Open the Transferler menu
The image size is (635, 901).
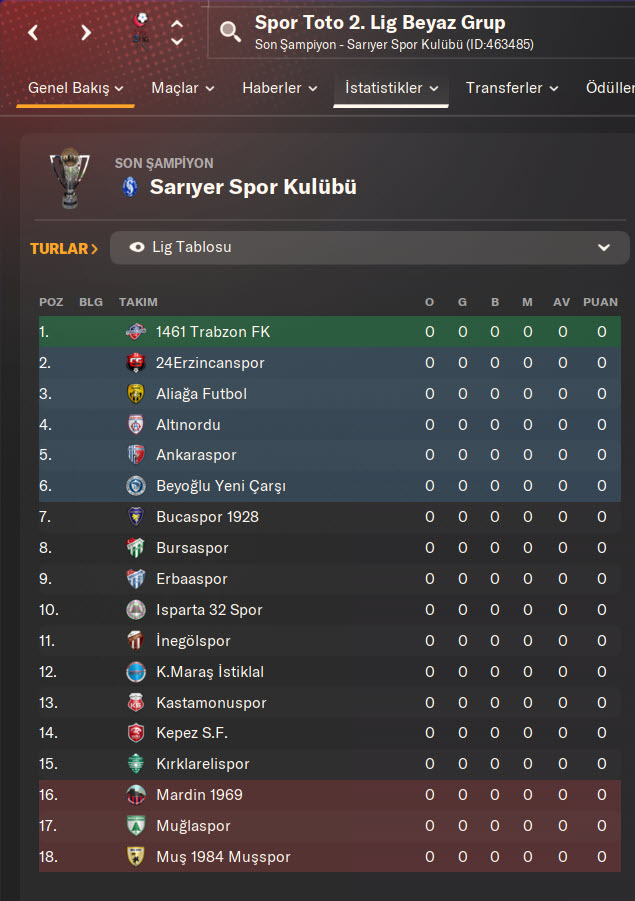[x=511, y=88]
